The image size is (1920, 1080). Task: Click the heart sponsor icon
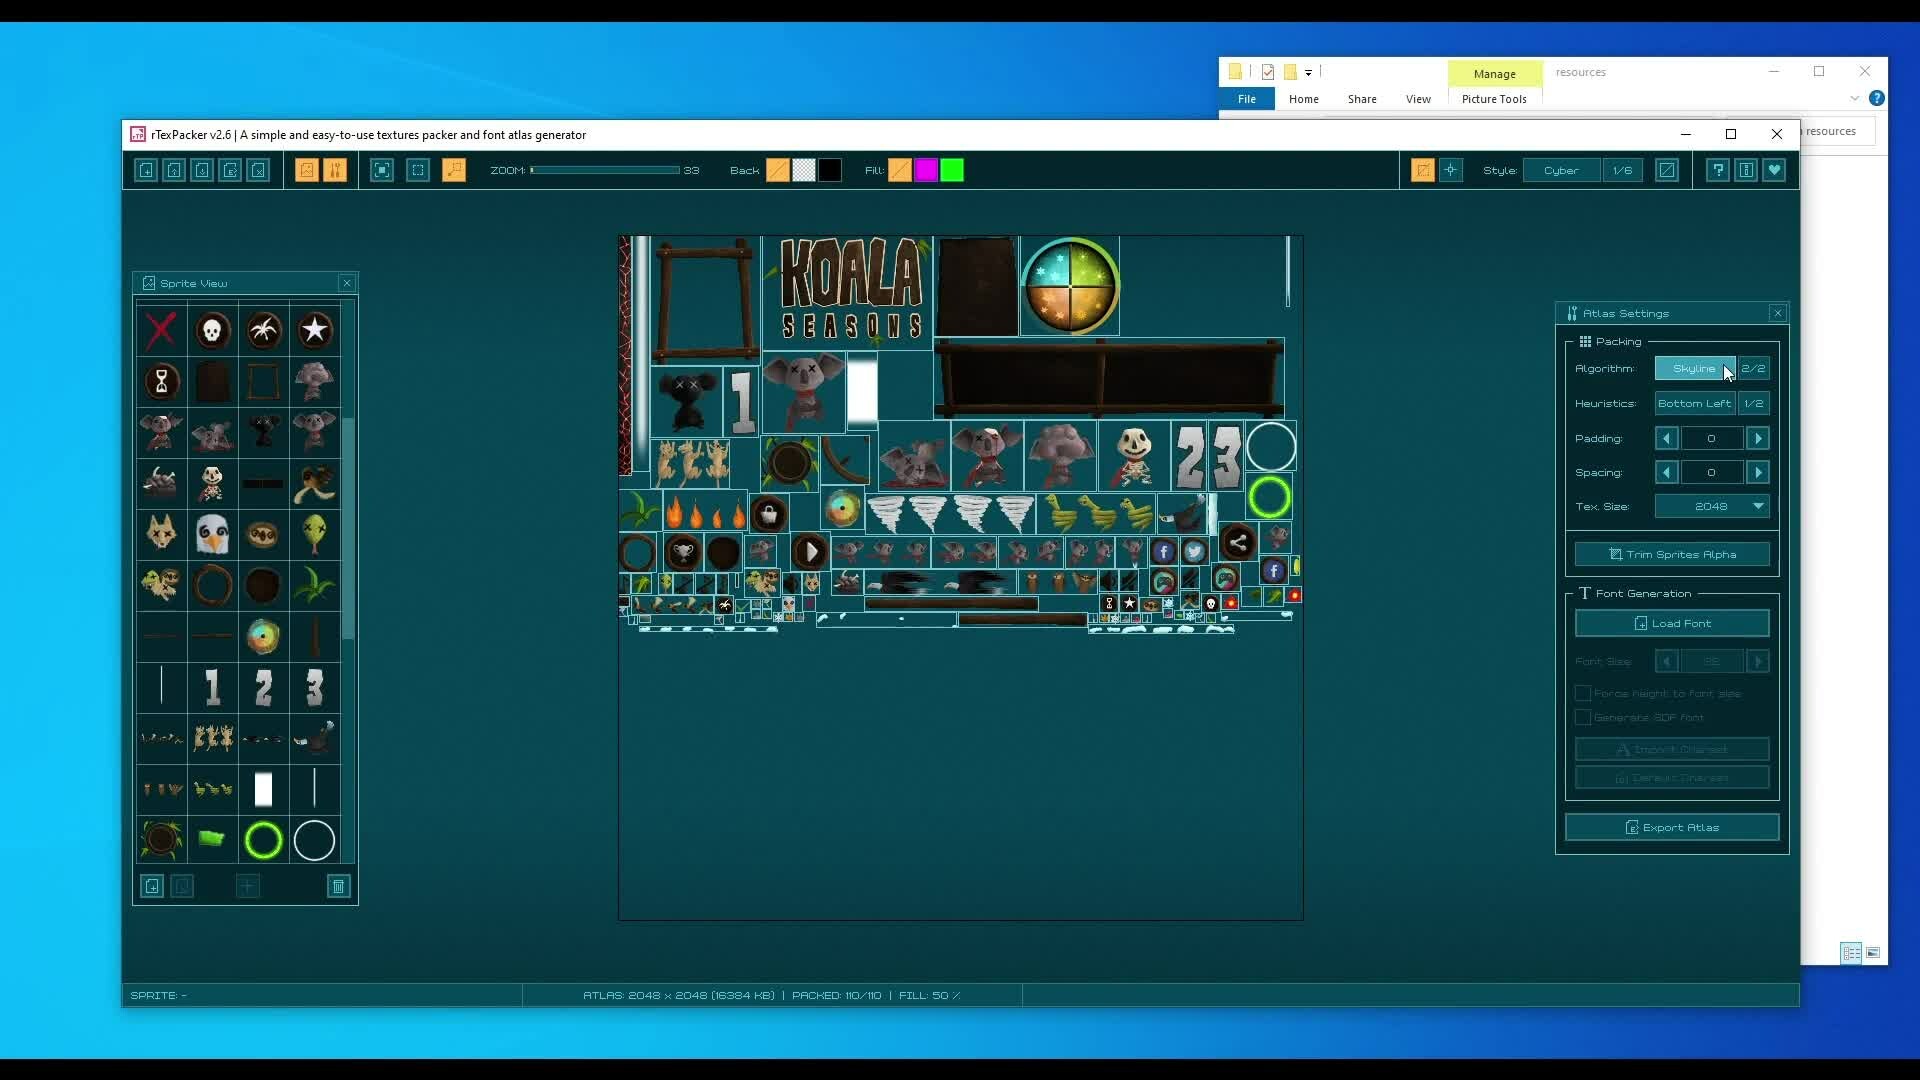[x=1774, y=171]
